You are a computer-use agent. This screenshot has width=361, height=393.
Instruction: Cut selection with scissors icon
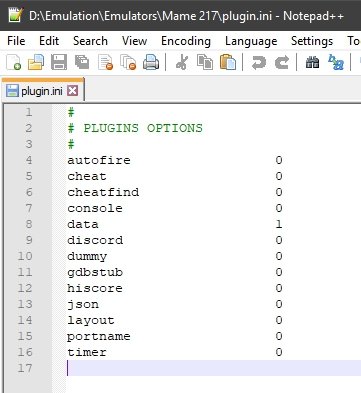pyautogui.click(x=182, y=62)
